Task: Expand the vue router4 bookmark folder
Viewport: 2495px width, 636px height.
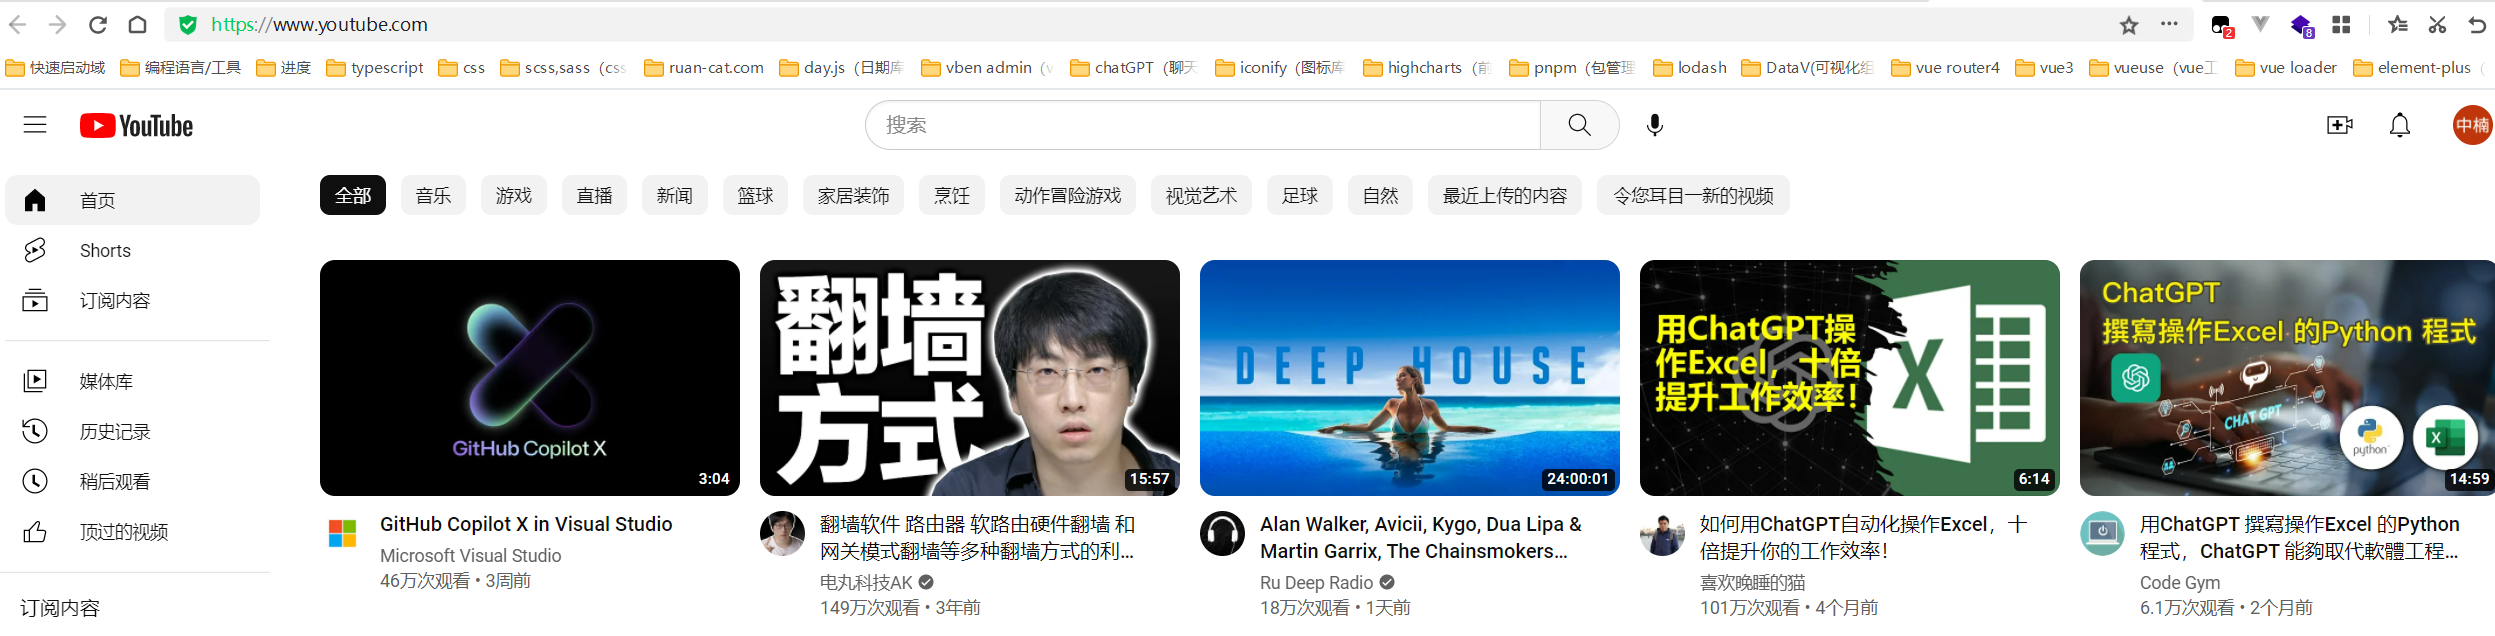Action: (1946, 68)
